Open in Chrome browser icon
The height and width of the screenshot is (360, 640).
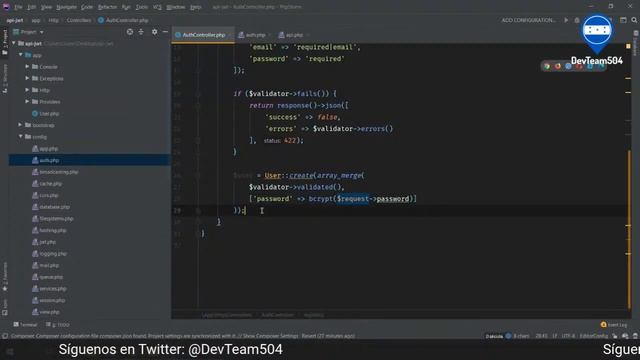pyautogui.click(x=547, y=66)
